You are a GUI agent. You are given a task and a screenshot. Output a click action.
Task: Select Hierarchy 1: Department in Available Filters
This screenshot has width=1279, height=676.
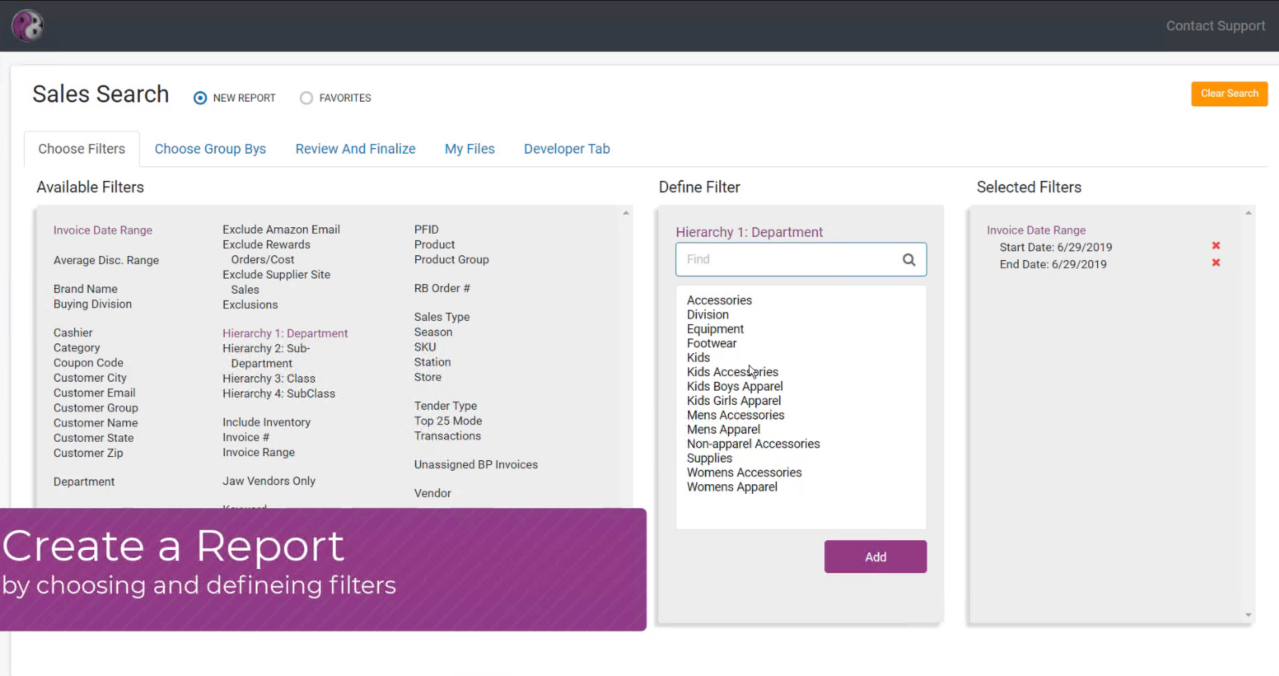(285, 333)
